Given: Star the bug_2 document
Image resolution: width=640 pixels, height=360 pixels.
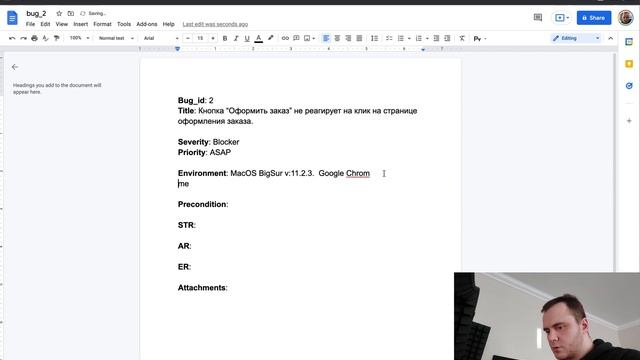Looking at the screenshot, I should [59, 13].
